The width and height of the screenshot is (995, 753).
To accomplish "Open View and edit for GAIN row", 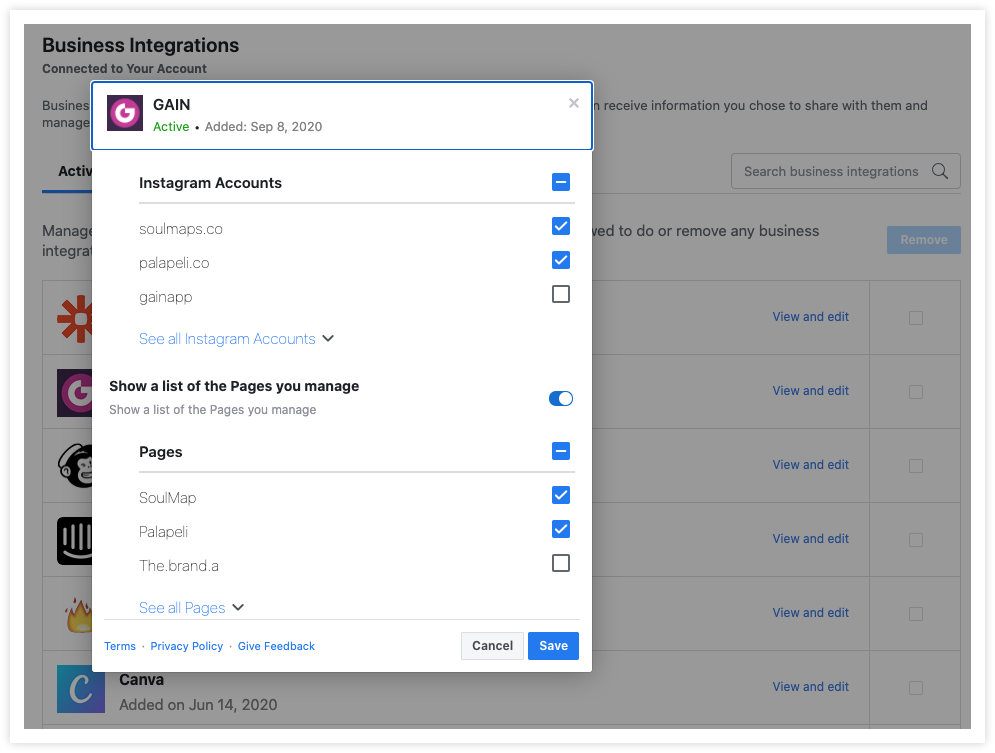I will click(x=810, y=391).
